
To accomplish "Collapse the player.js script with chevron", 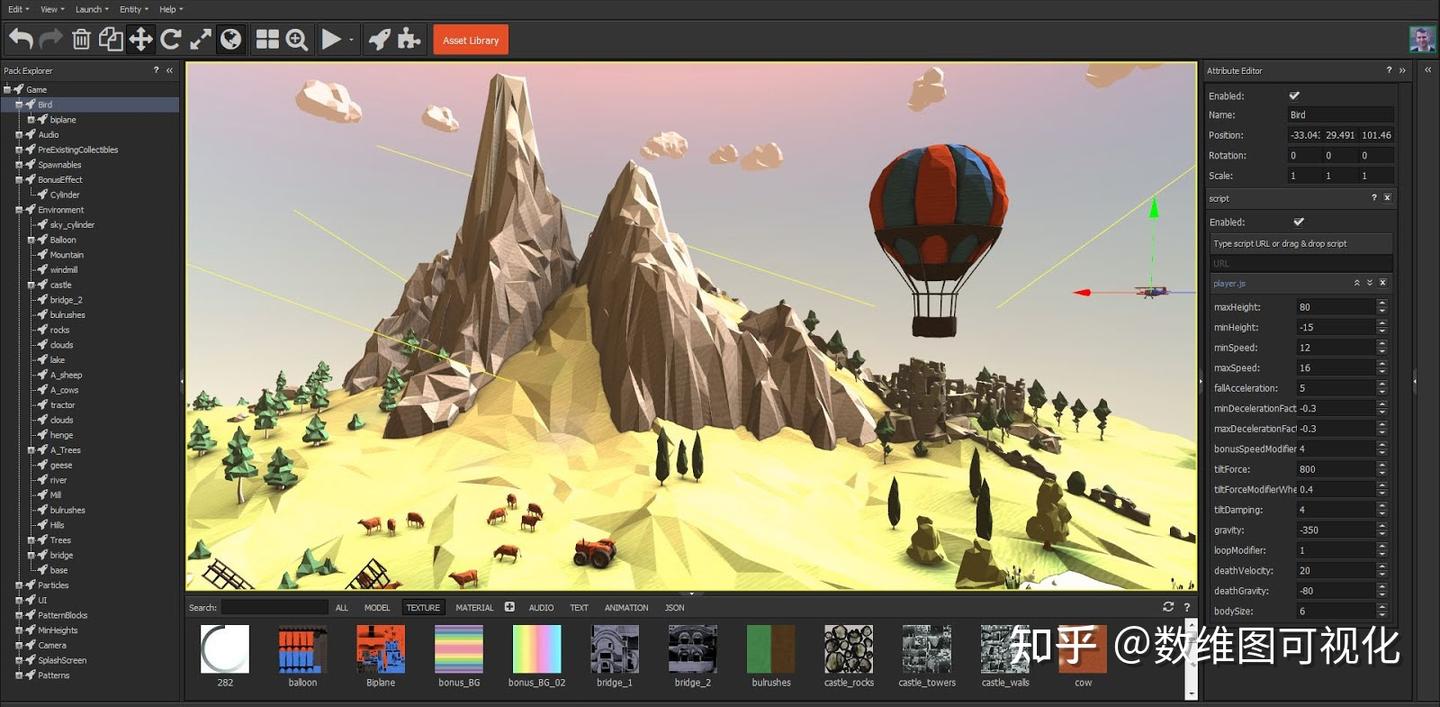I will [1357, 283].
